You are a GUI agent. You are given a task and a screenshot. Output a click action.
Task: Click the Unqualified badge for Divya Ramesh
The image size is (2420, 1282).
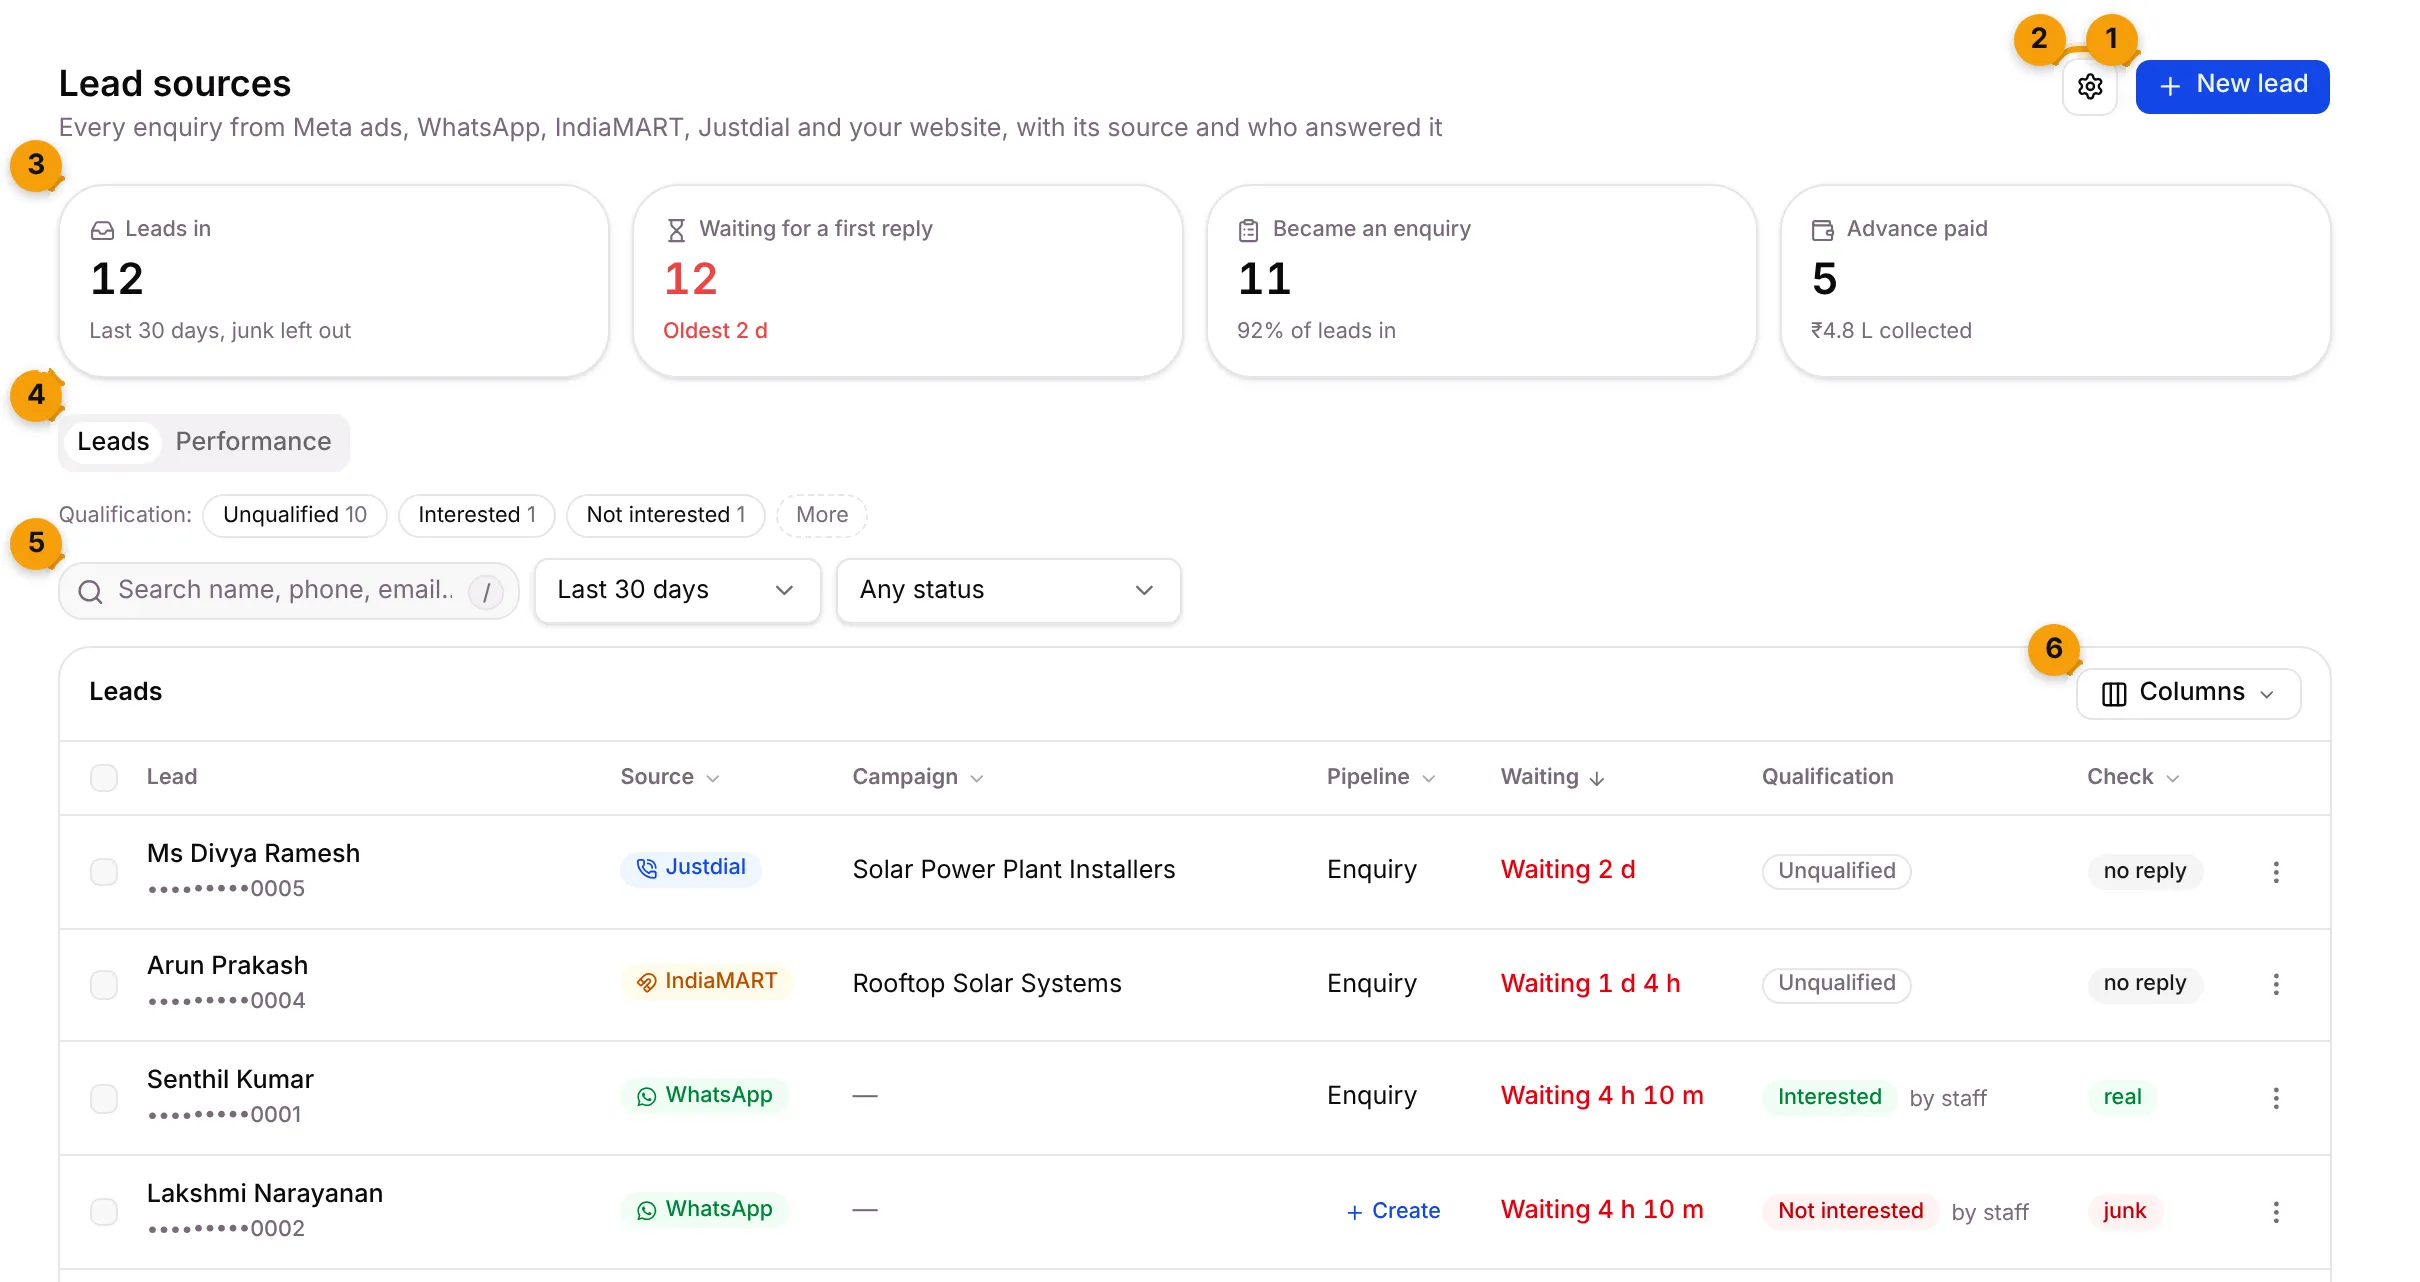point(1836,871)
